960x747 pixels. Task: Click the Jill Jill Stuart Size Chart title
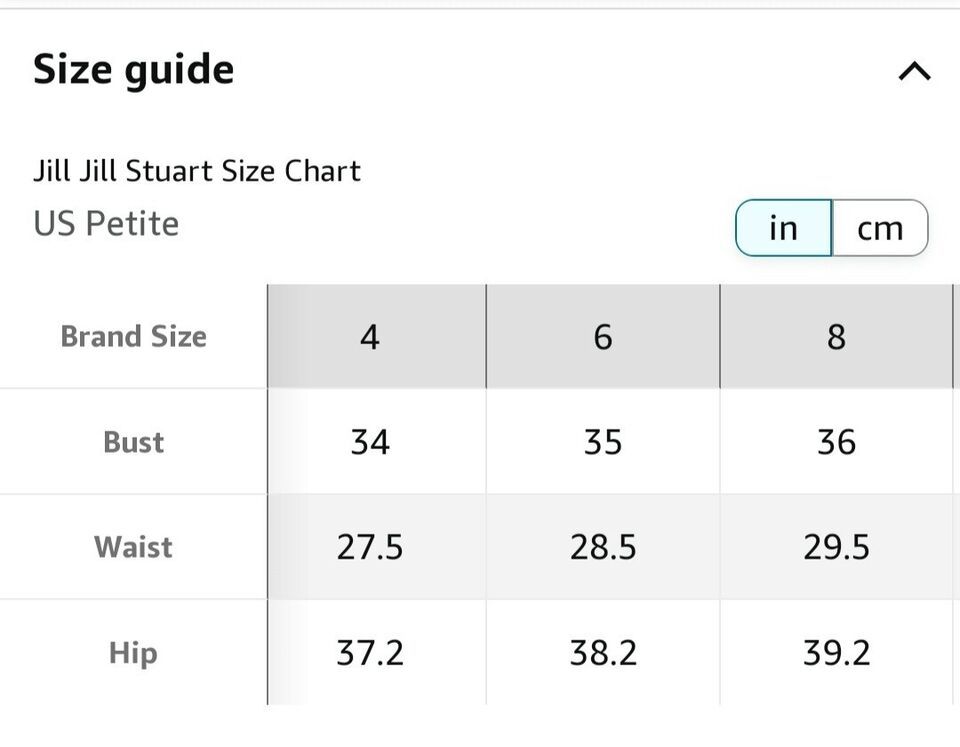point(197,171)
